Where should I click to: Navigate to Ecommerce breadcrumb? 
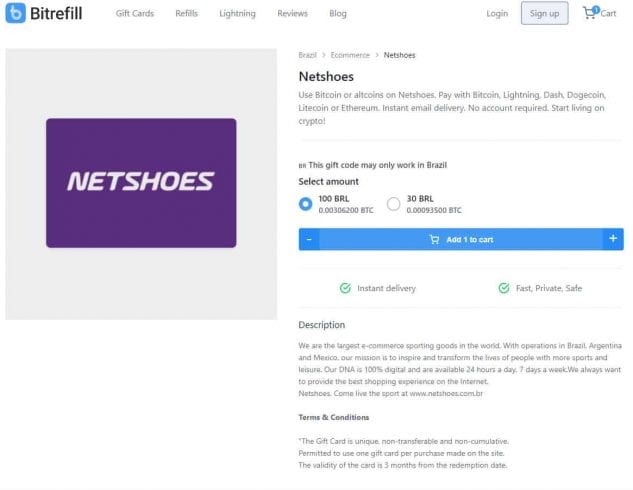350,55
